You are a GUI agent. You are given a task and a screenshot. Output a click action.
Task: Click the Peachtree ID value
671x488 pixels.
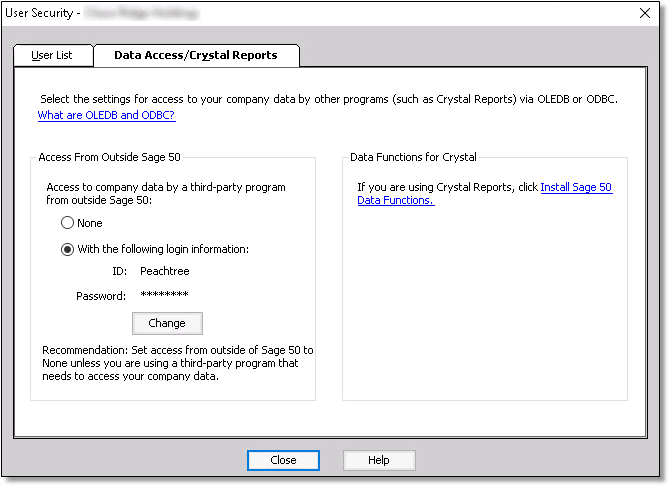(x=165, y=271)
